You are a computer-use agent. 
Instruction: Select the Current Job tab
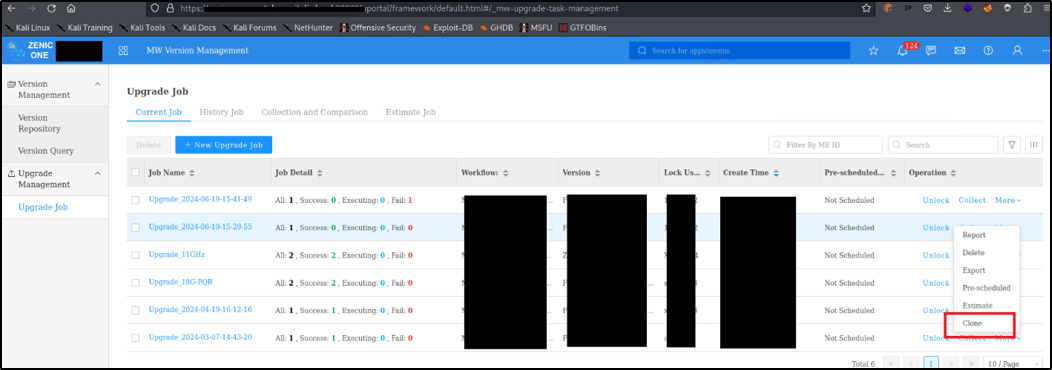point(158,112)
